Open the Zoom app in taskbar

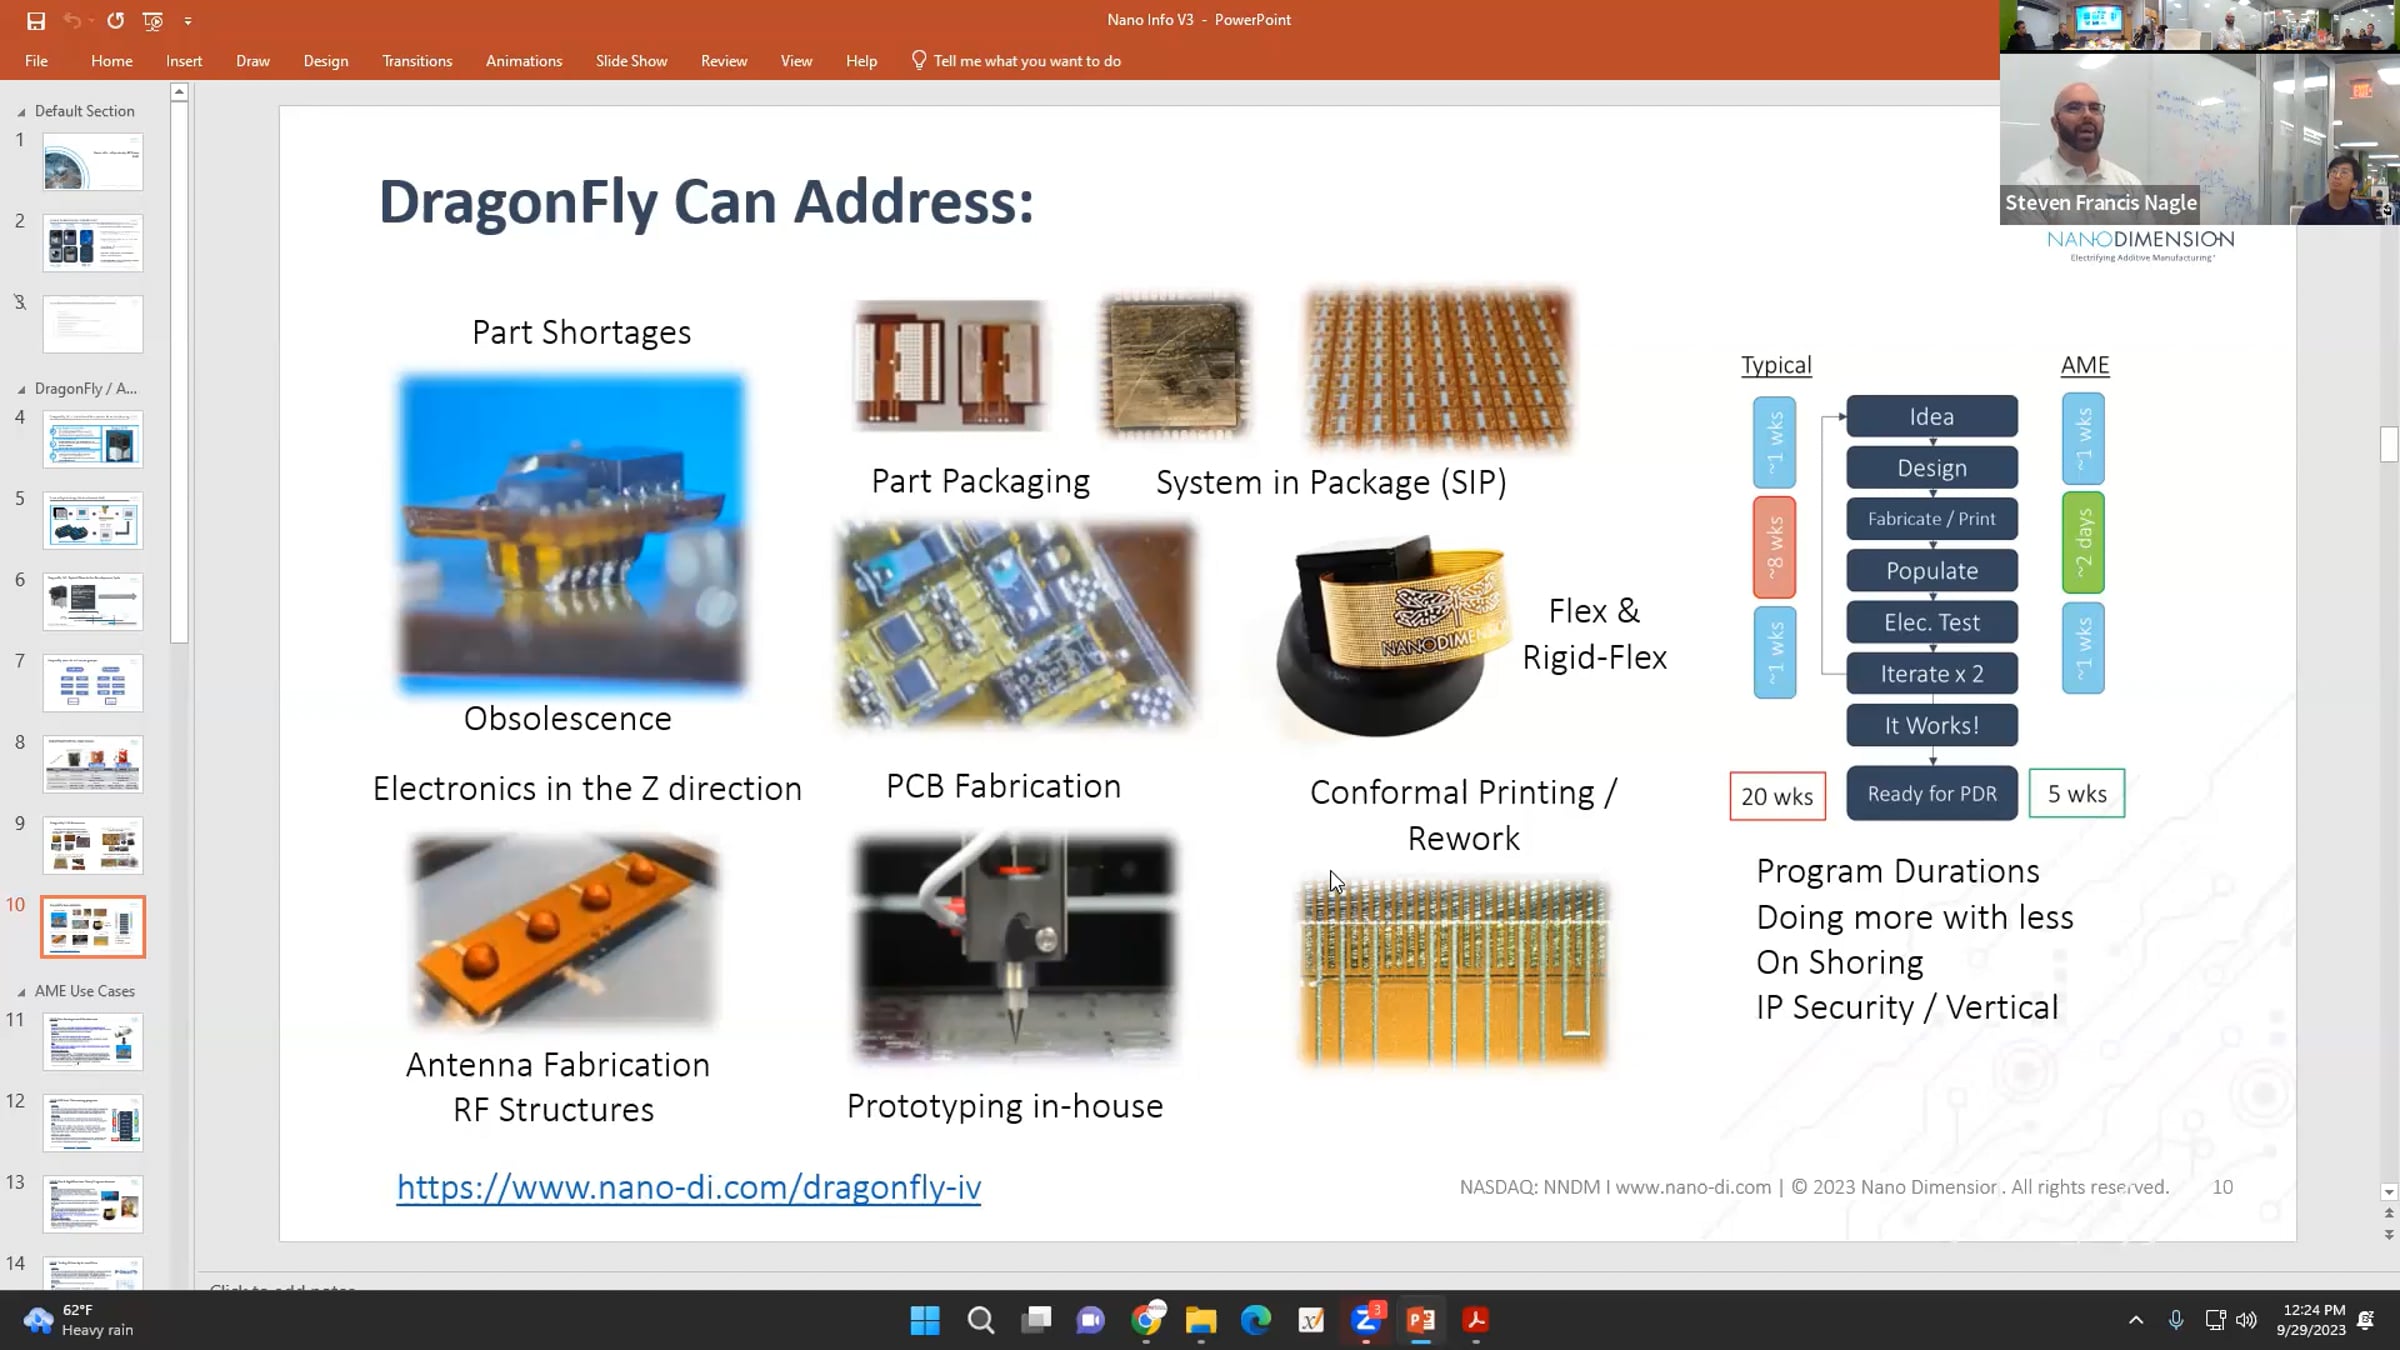(1366, 1320)
